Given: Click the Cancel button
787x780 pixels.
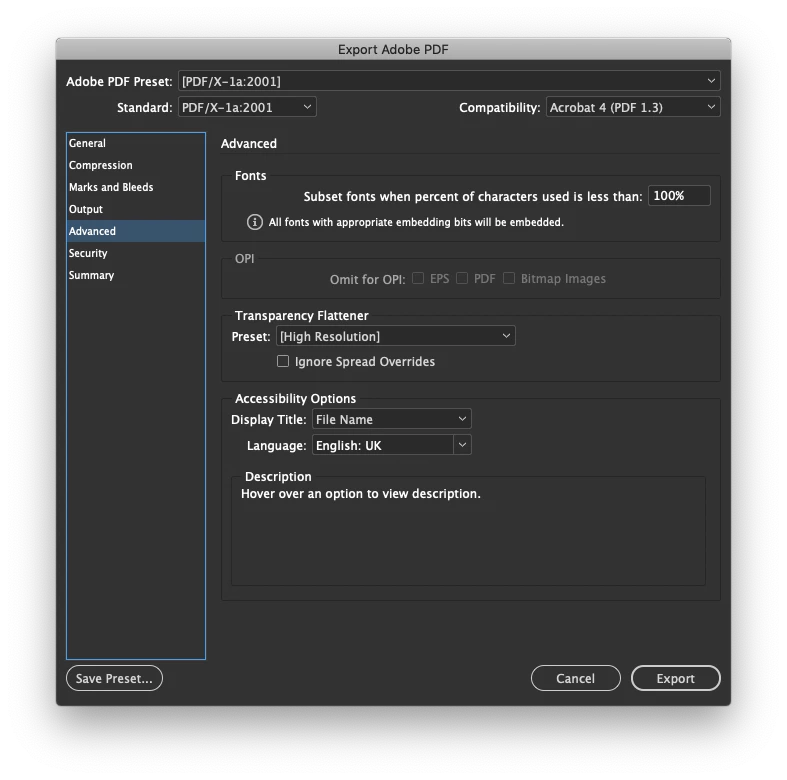Looking at the screenshot, I should (576, 678).
